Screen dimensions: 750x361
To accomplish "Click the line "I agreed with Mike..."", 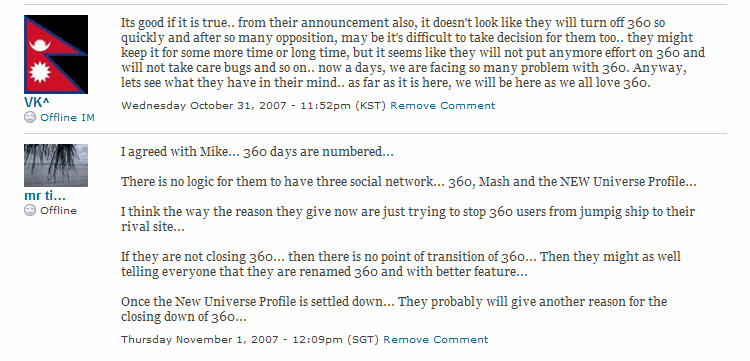I will tap(257, 152).
